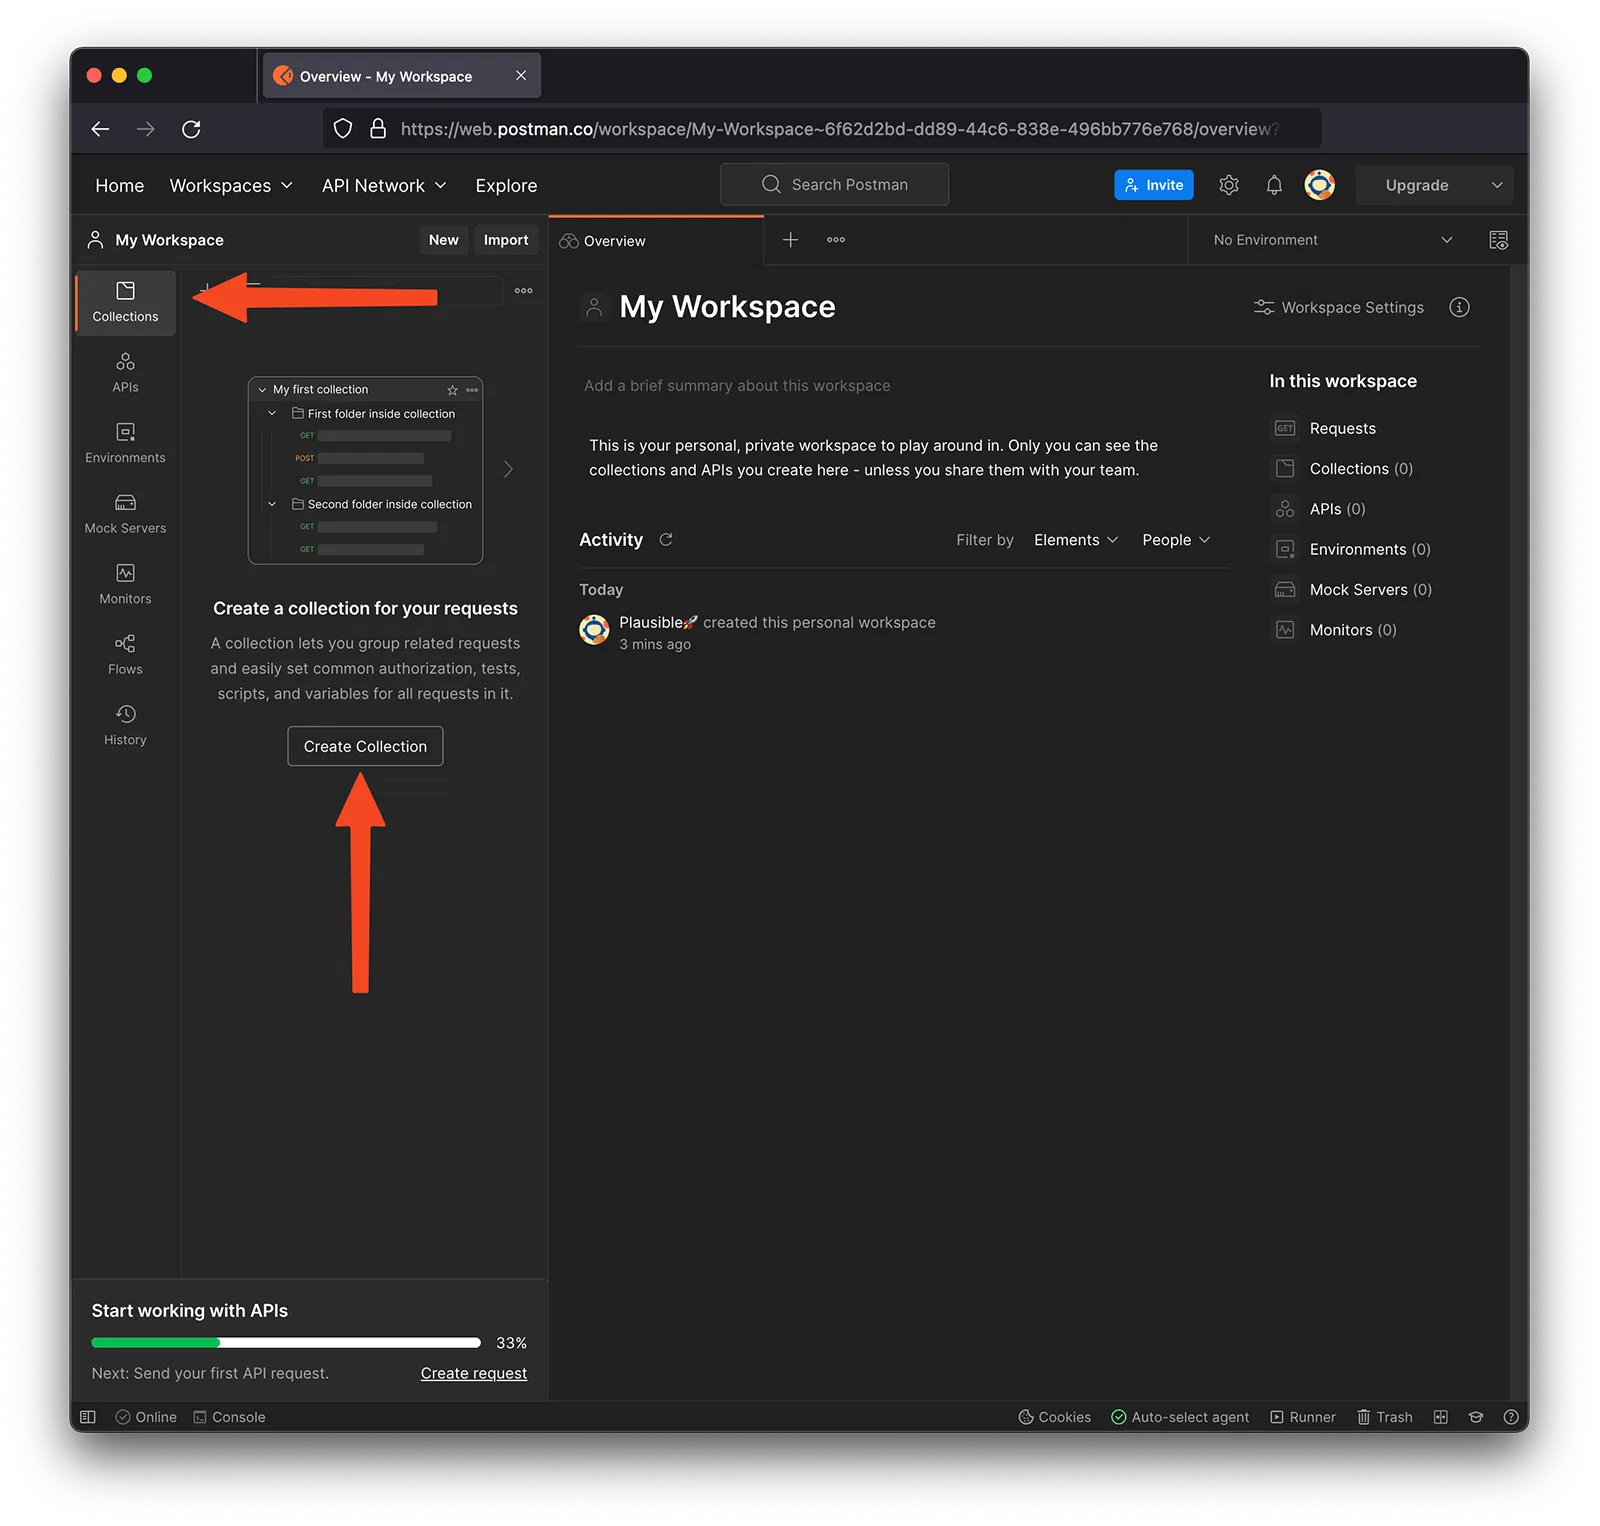Open the Collections sidebar panel
Image resolution: width=1600 pixels, height=1526 pixels.
(x=125, y=302)
